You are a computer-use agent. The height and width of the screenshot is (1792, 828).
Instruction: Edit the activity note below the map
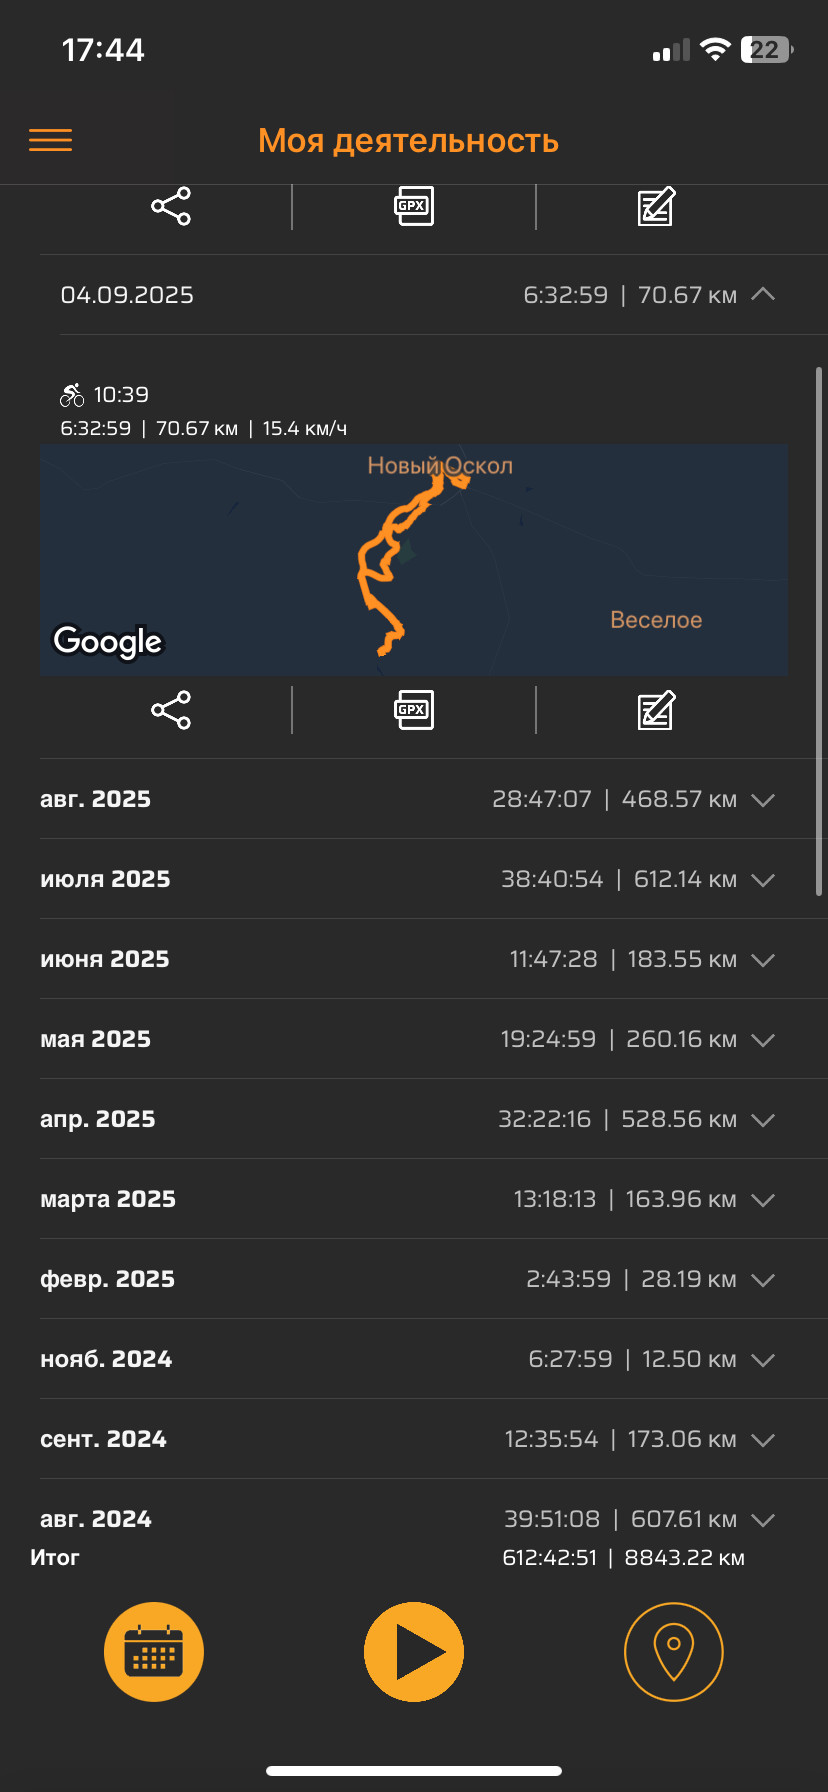click(656, 710)
